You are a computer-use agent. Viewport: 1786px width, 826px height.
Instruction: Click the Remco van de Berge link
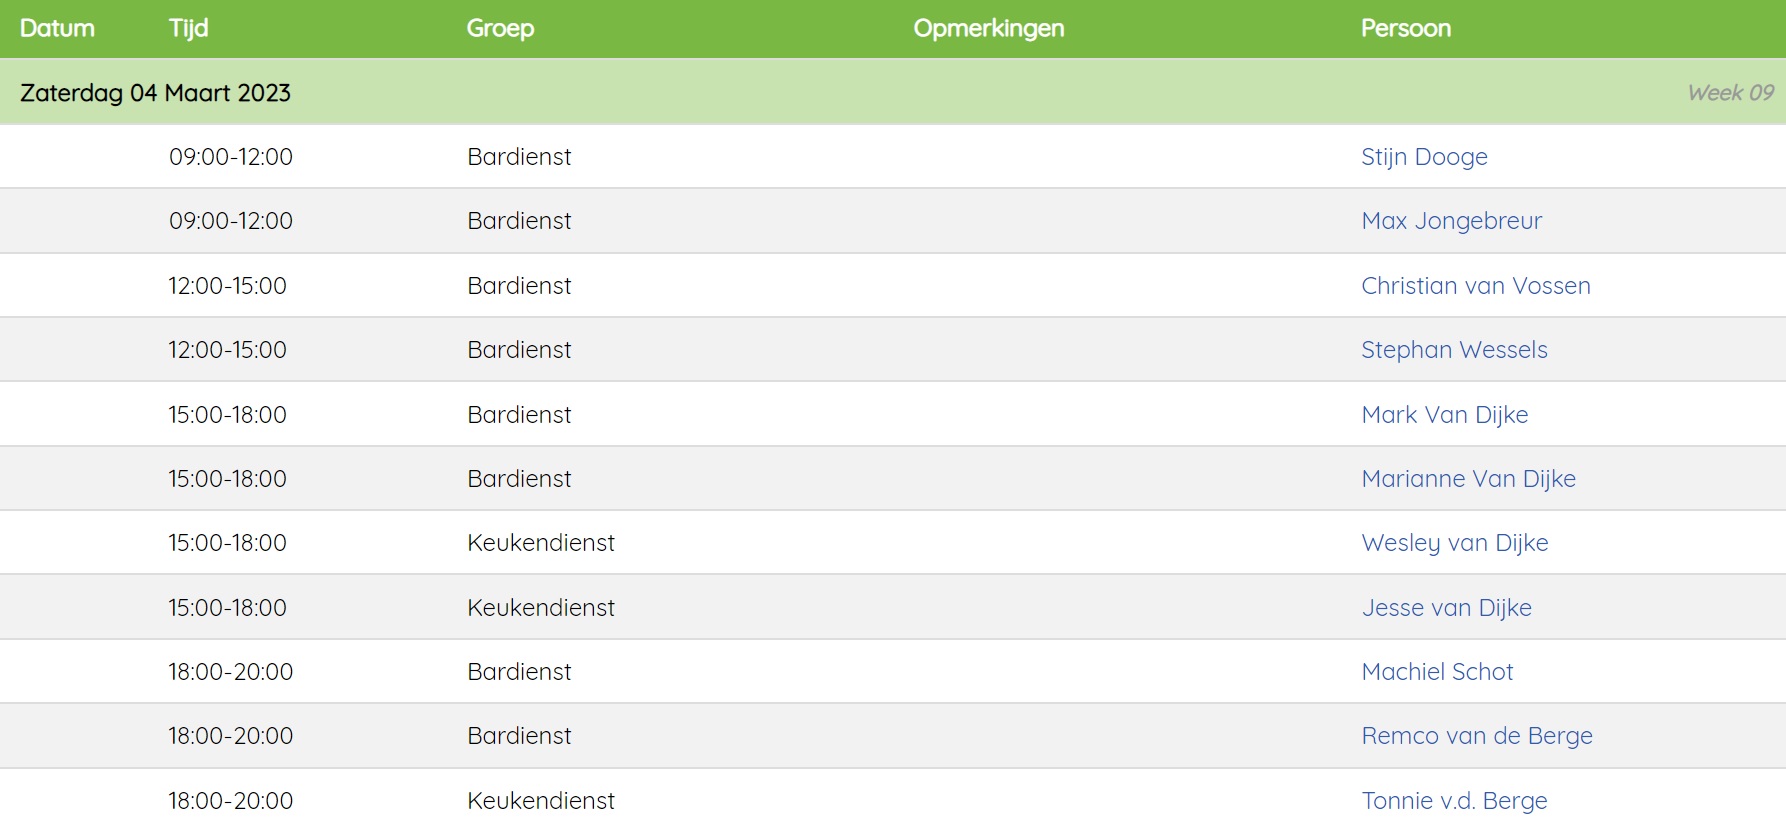pos(1476,736)
